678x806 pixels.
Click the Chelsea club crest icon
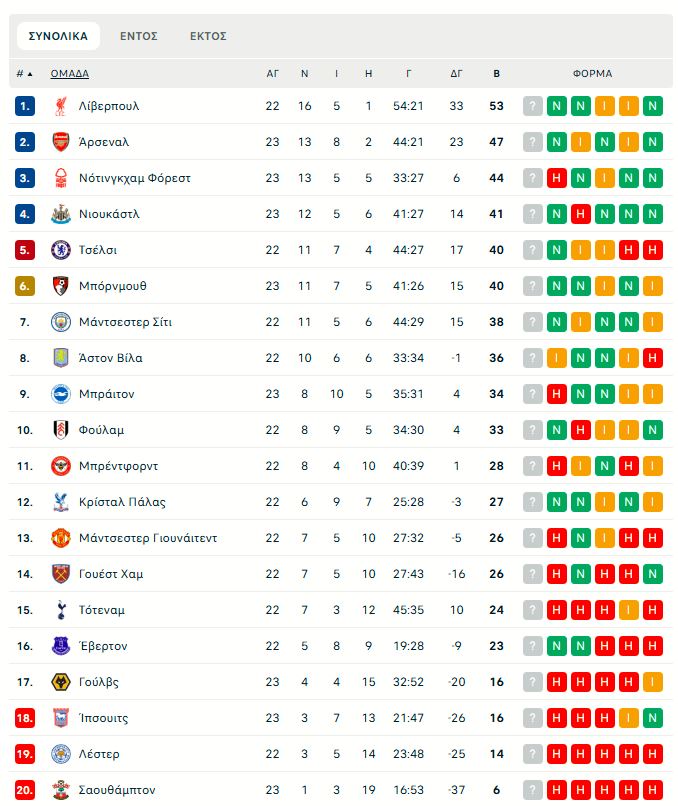tap(61, 250)
